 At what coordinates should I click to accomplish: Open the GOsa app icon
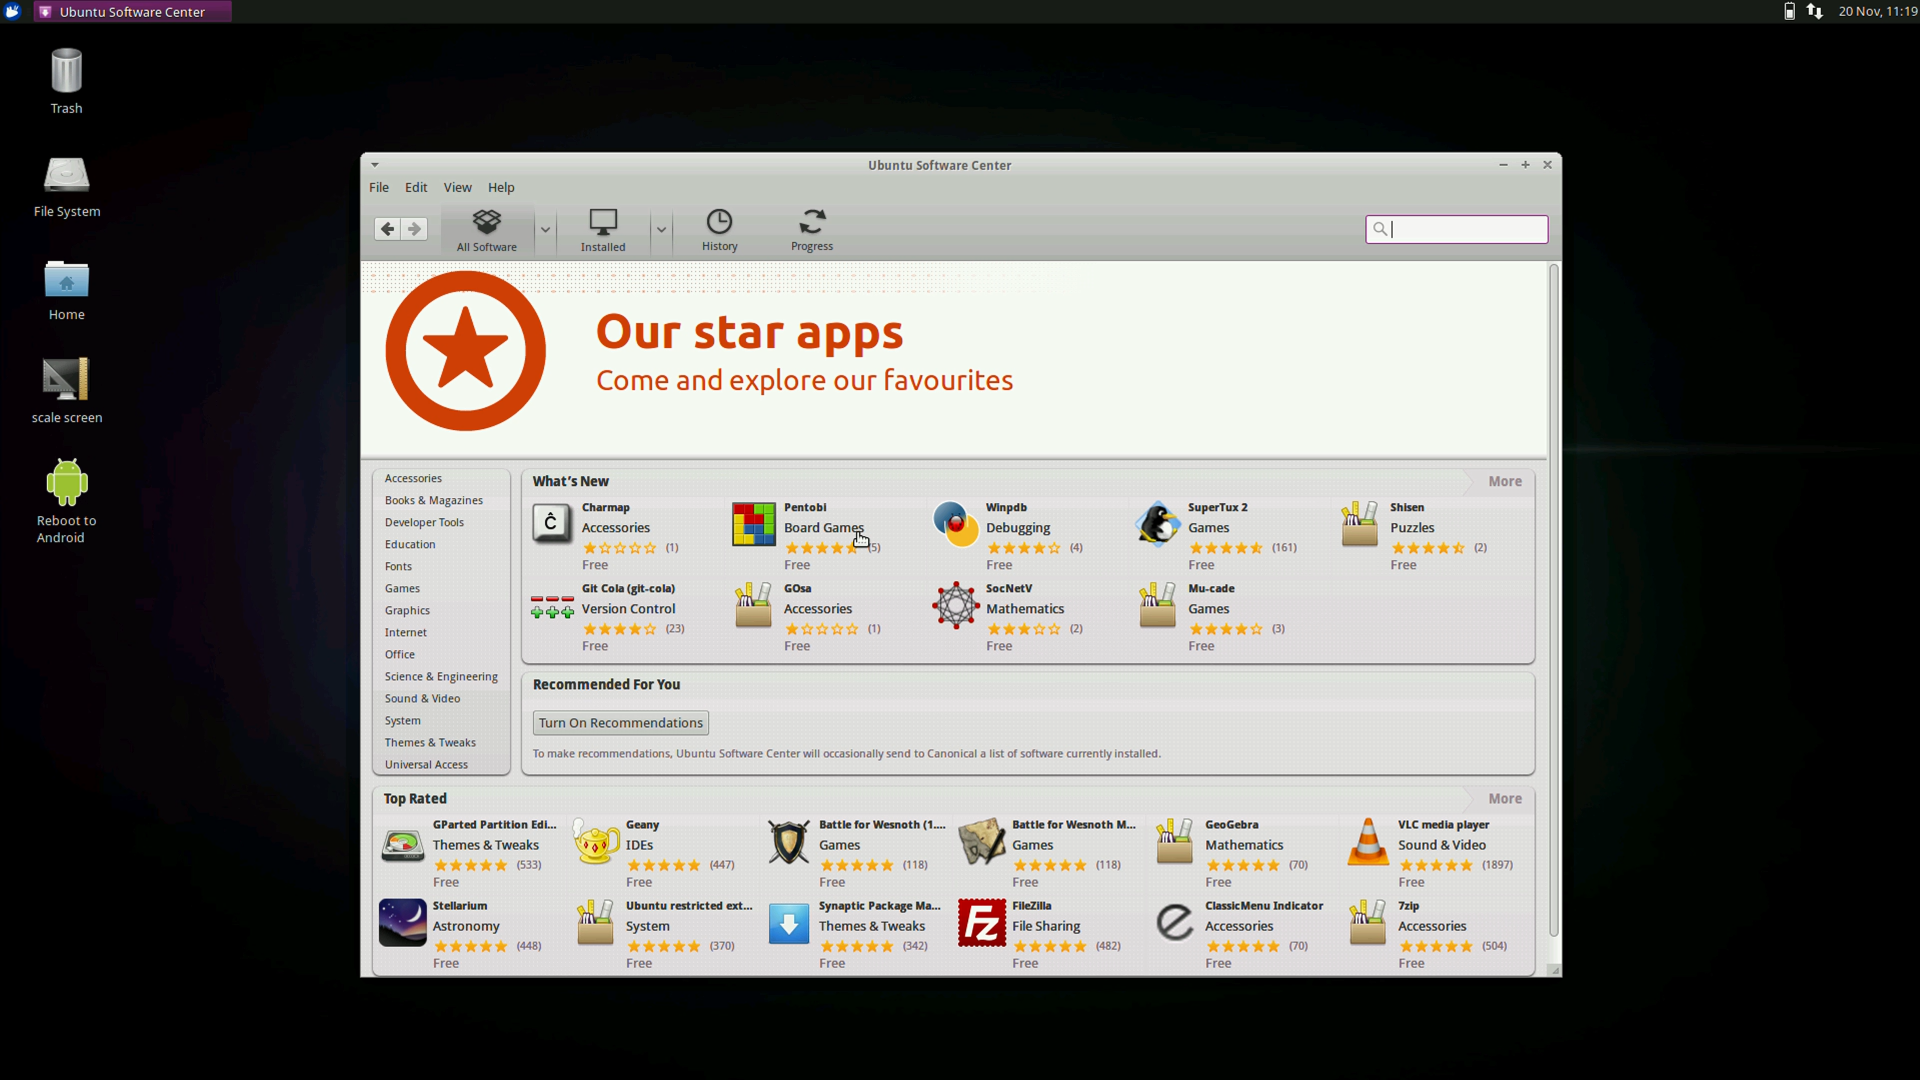[754, 605]
